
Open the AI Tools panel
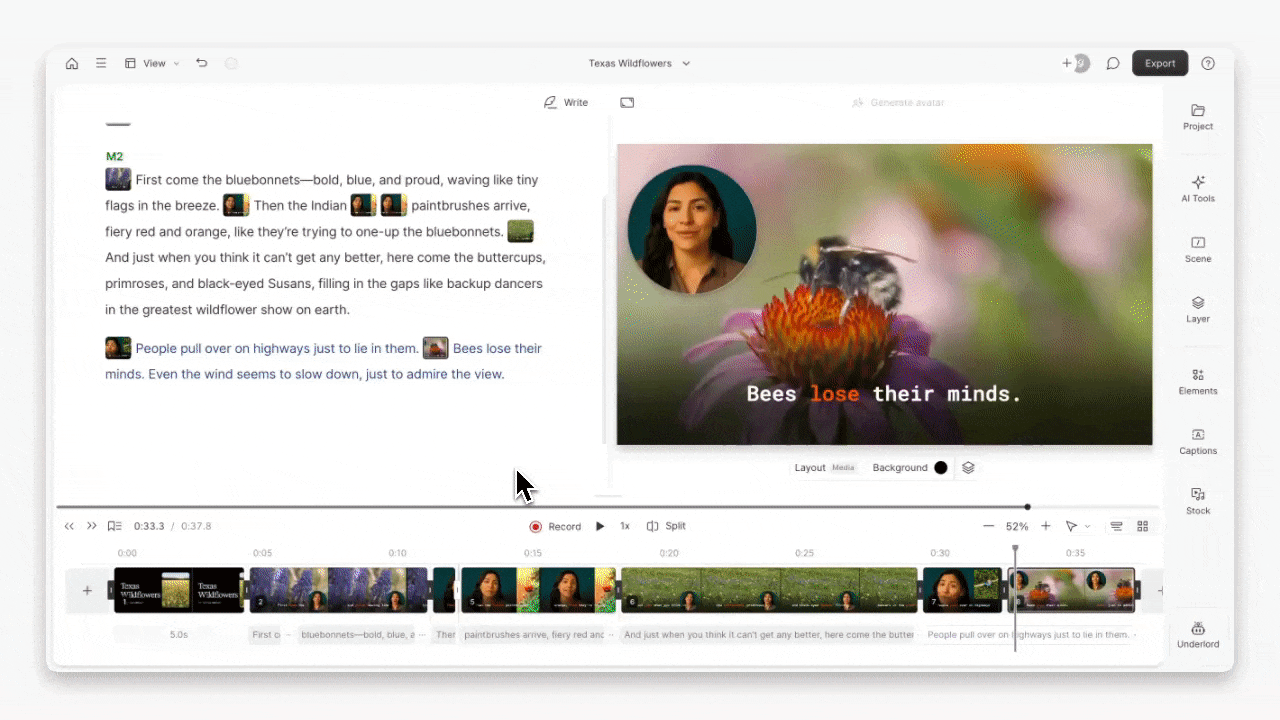(x=1198, y=188)
